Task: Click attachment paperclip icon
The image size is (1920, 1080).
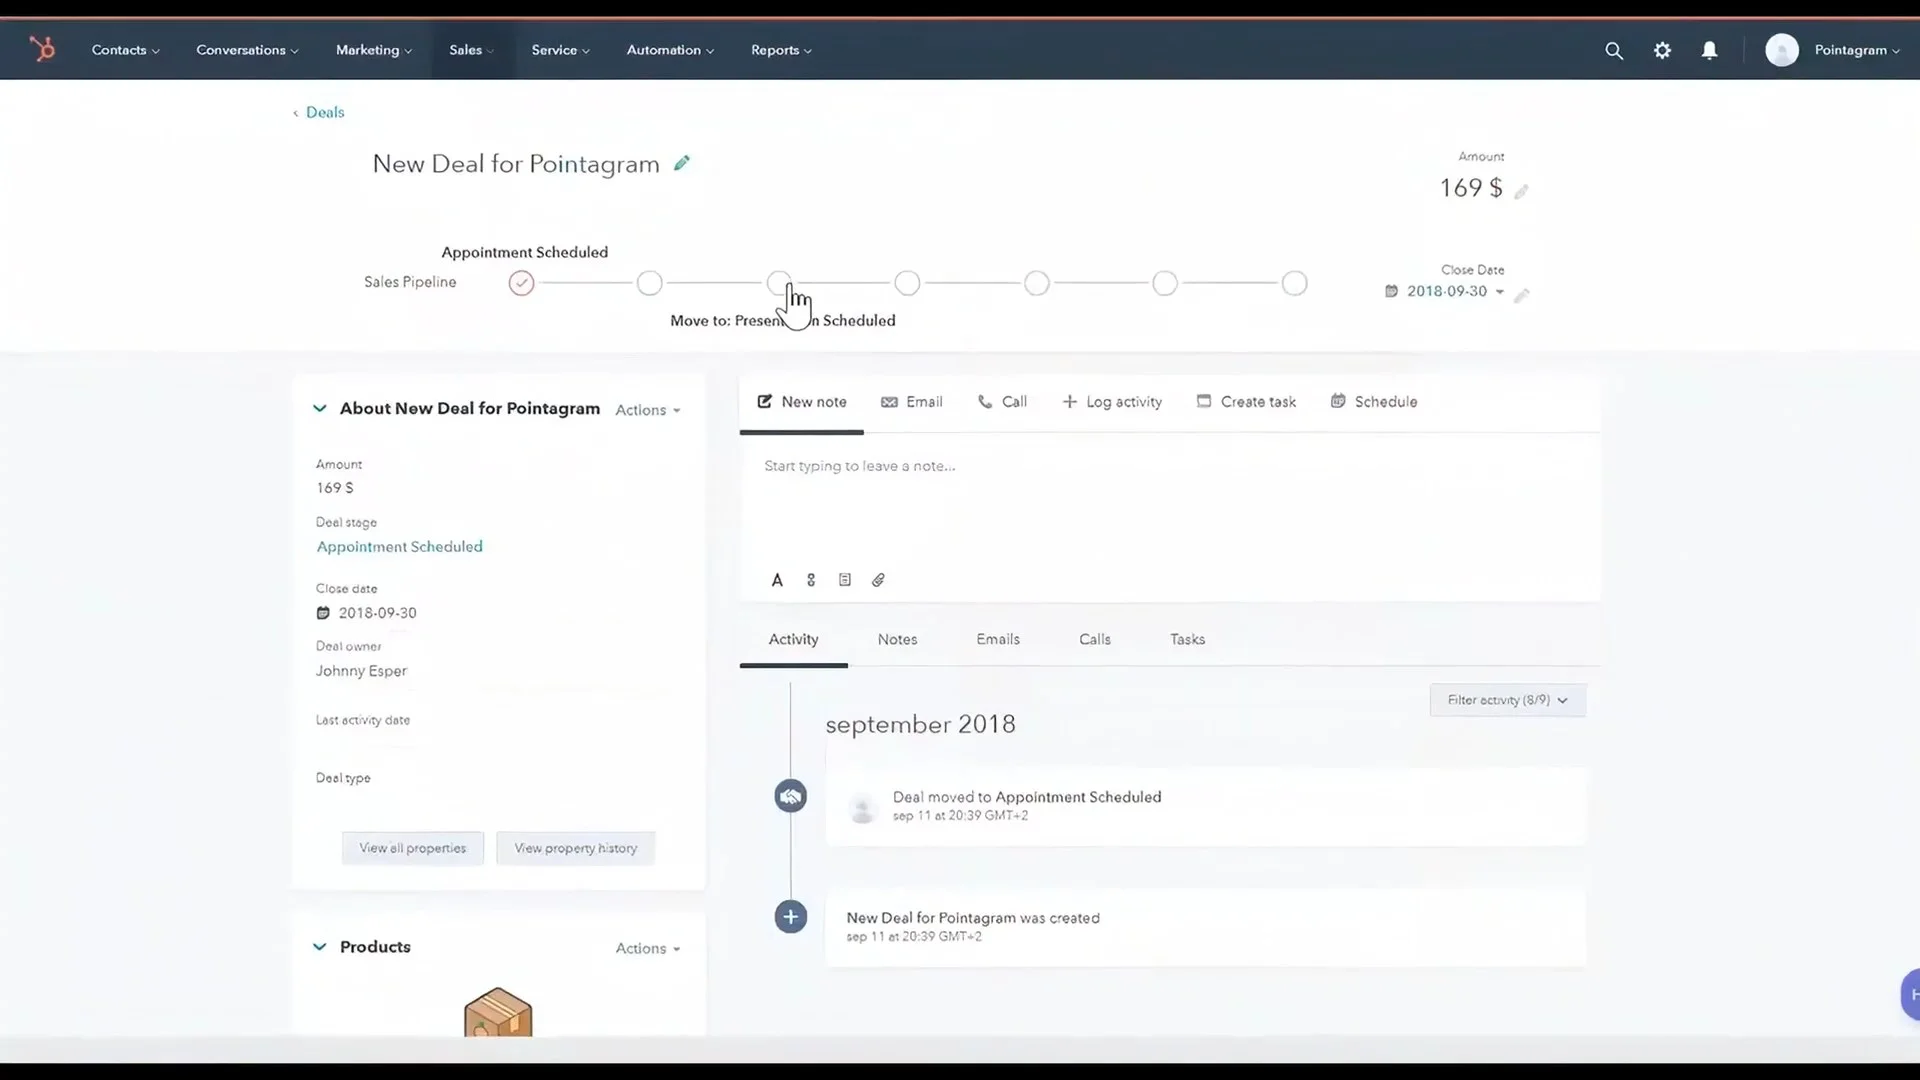Action: 878,580
